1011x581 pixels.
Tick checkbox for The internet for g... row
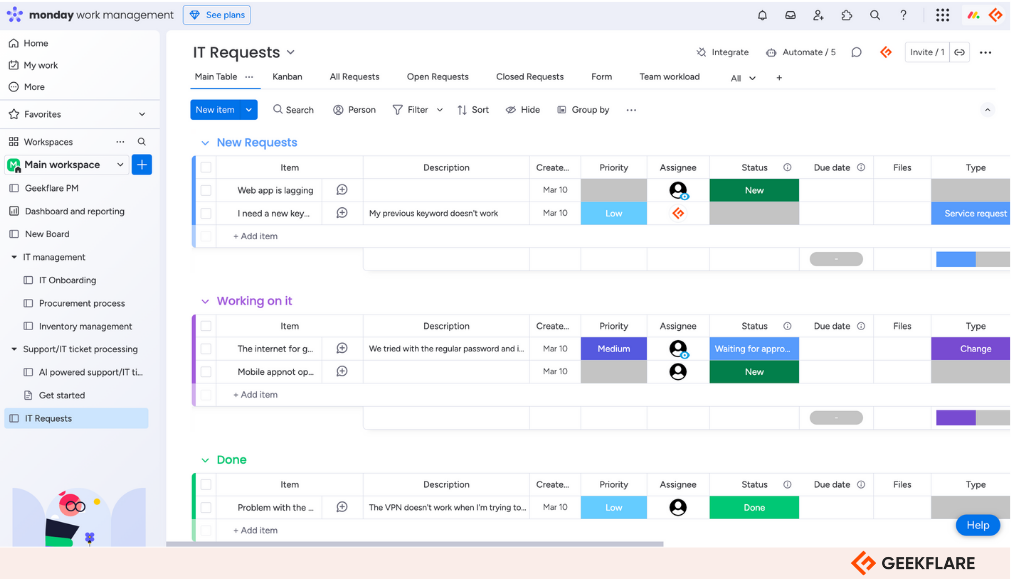(x=206, y=349)
